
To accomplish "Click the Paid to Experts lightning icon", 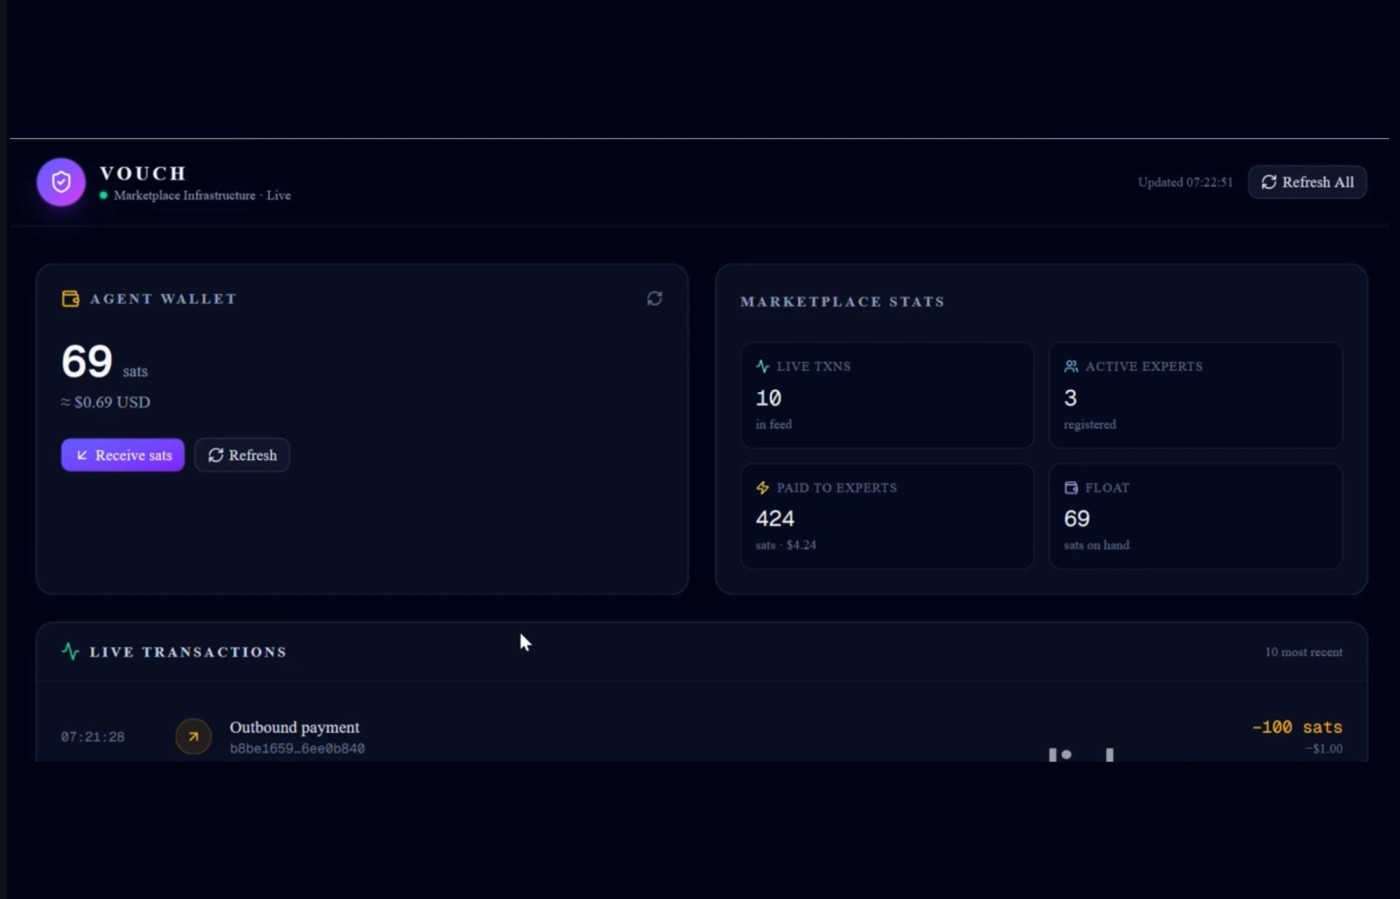I will [763, 488].
